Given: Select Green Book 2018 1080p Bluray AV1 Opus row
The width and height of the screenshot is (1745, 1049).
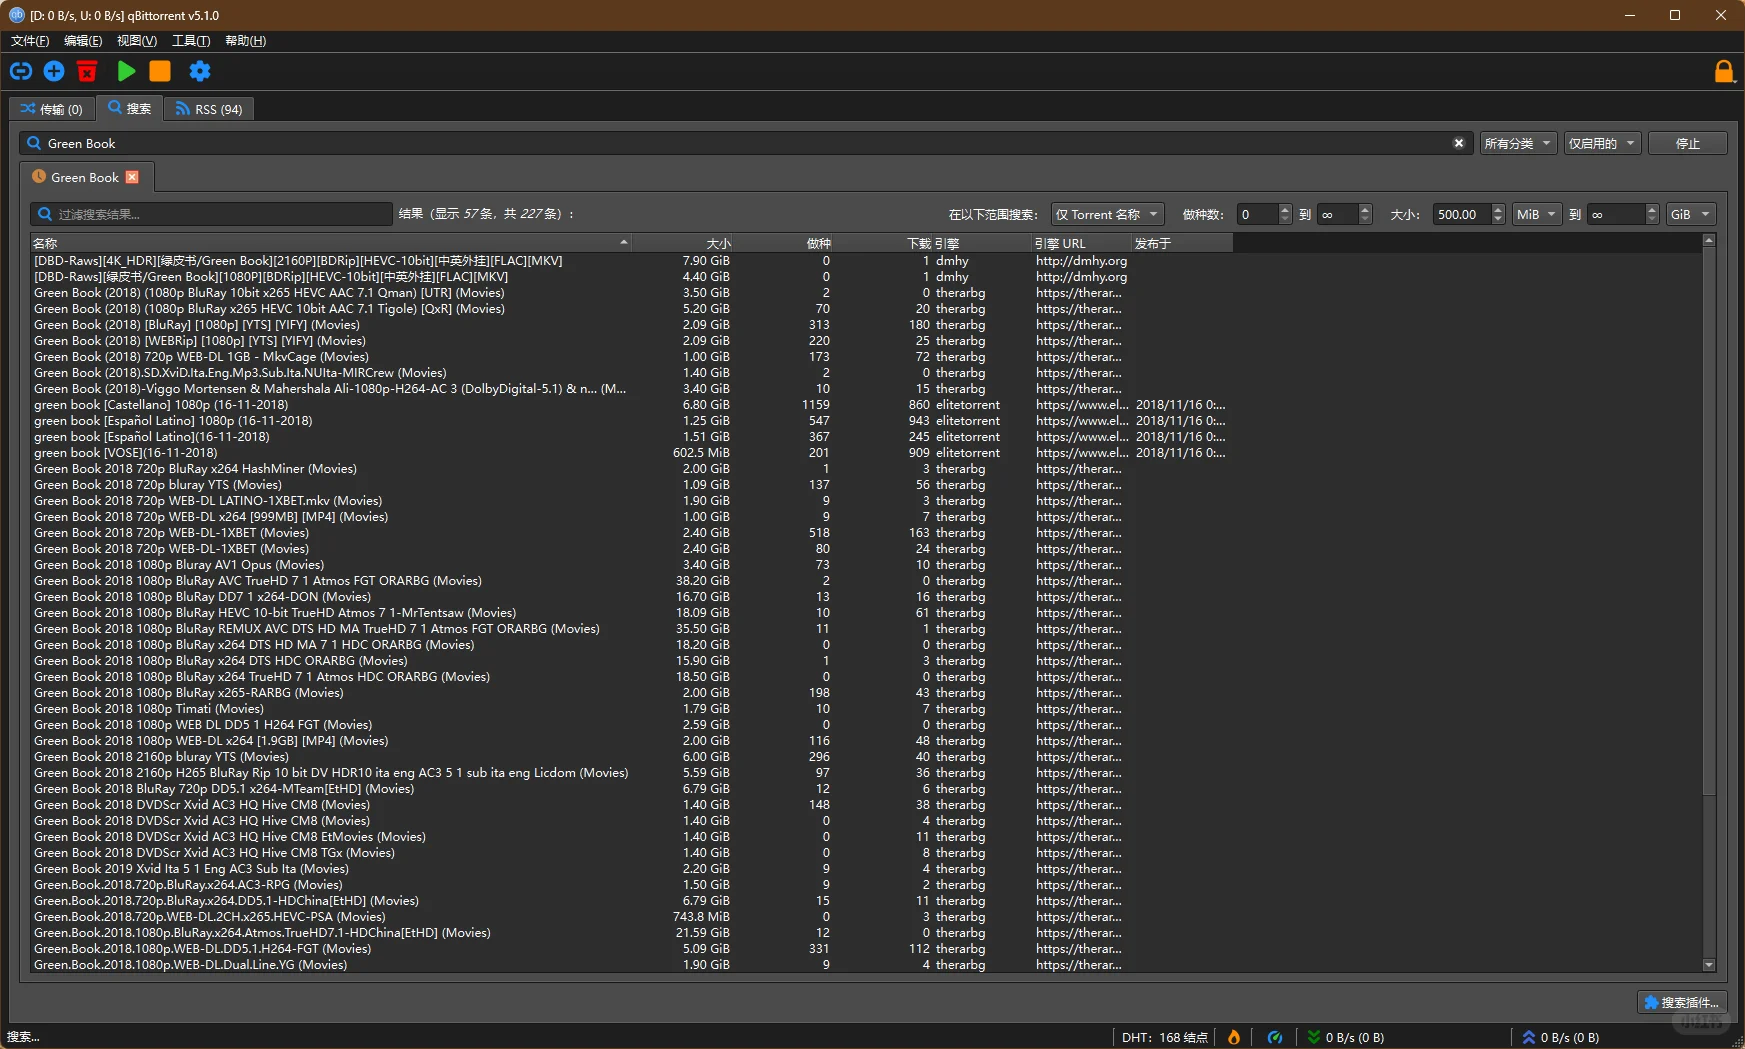Looking at the screenshot, I should pos(631,565).
